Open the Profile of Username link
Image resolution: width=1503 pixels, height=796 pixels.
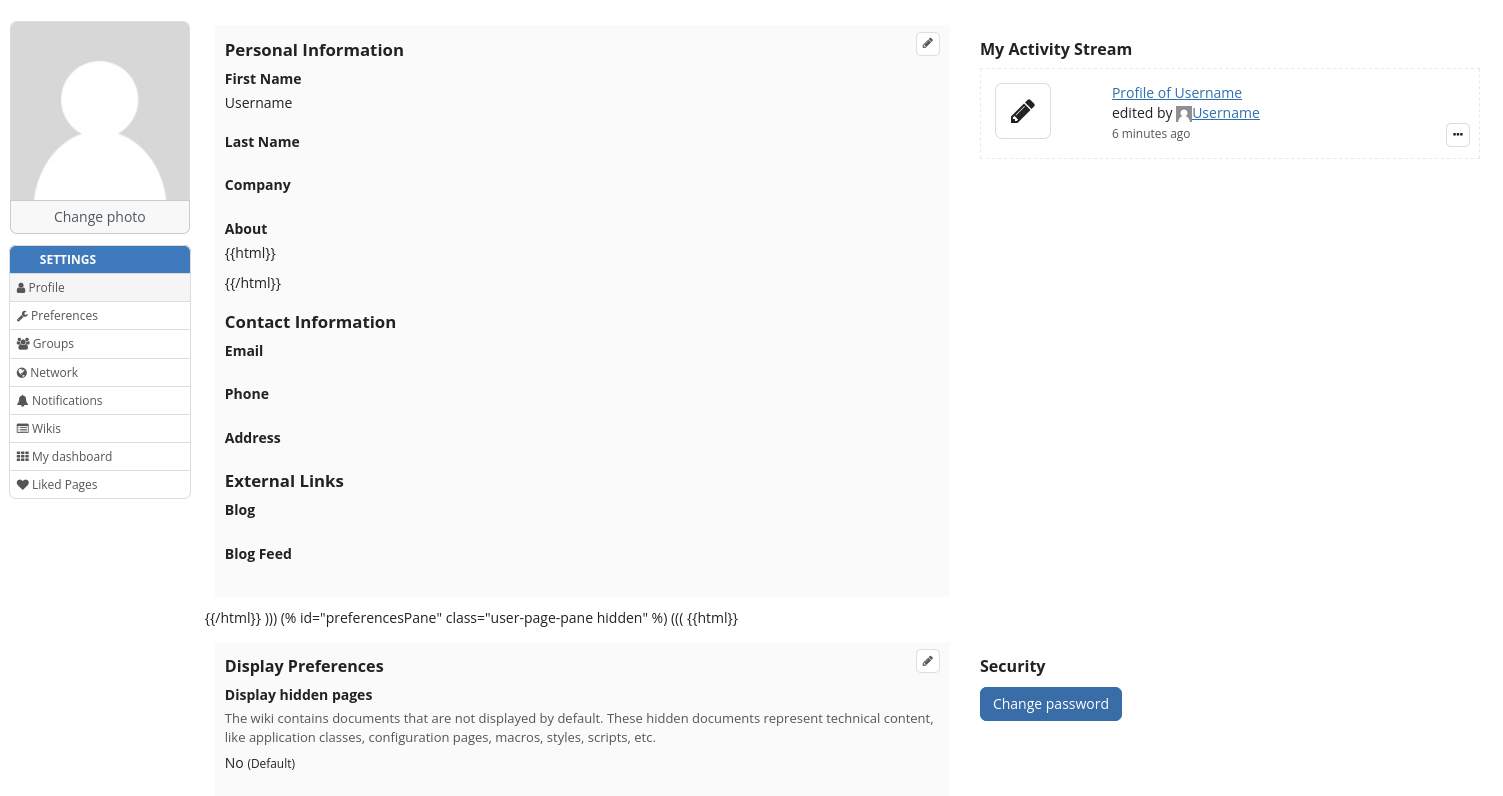click(x=1176, y=93)
